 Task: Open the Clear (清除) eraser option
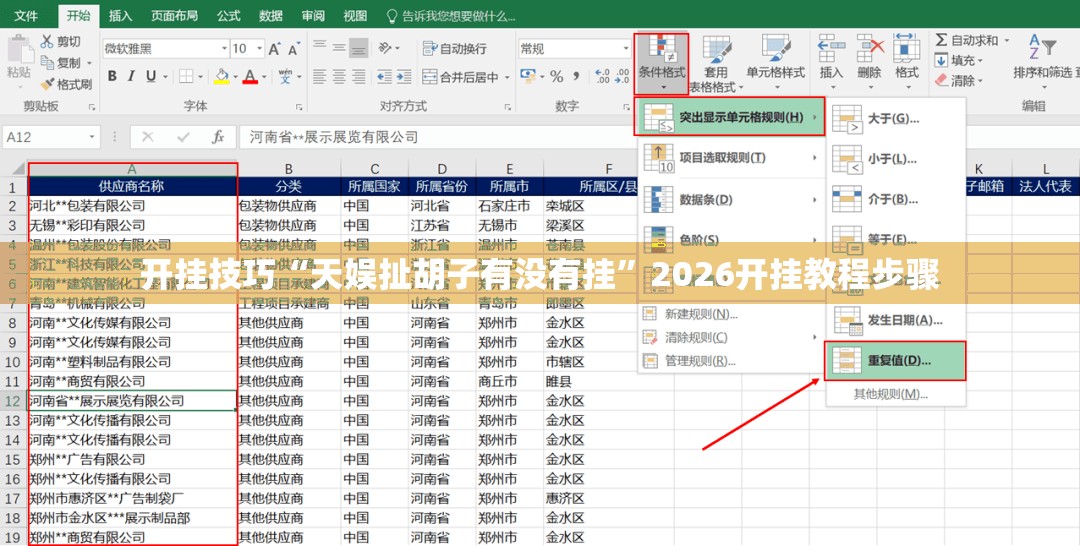tap(959, 81)
